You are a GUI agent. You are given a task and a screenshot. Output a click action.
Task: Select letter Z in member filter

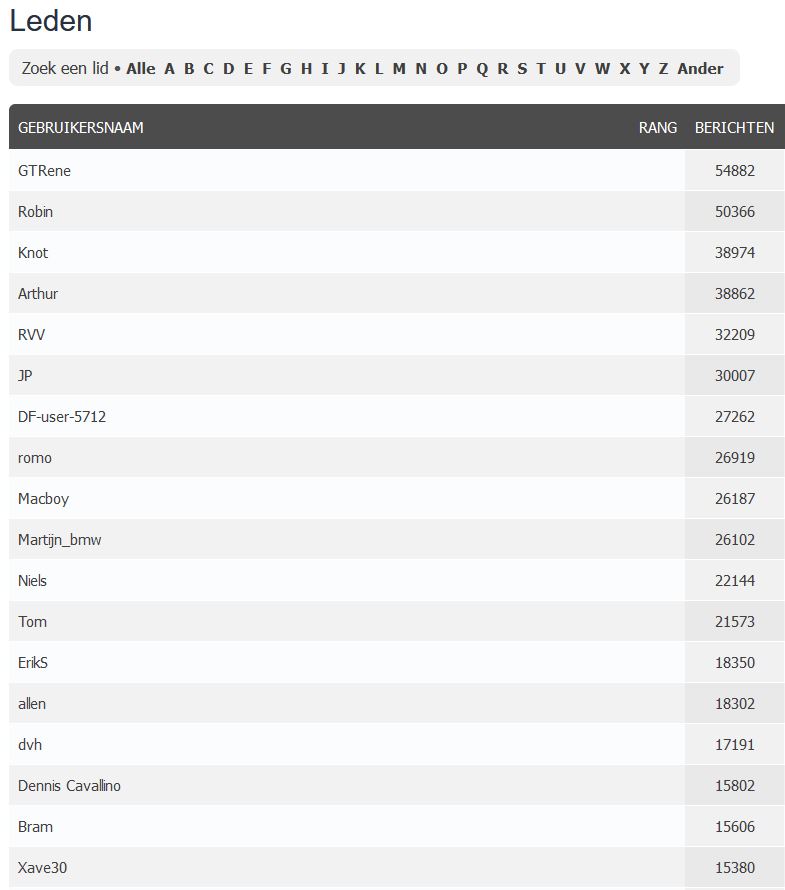(663, 69)
